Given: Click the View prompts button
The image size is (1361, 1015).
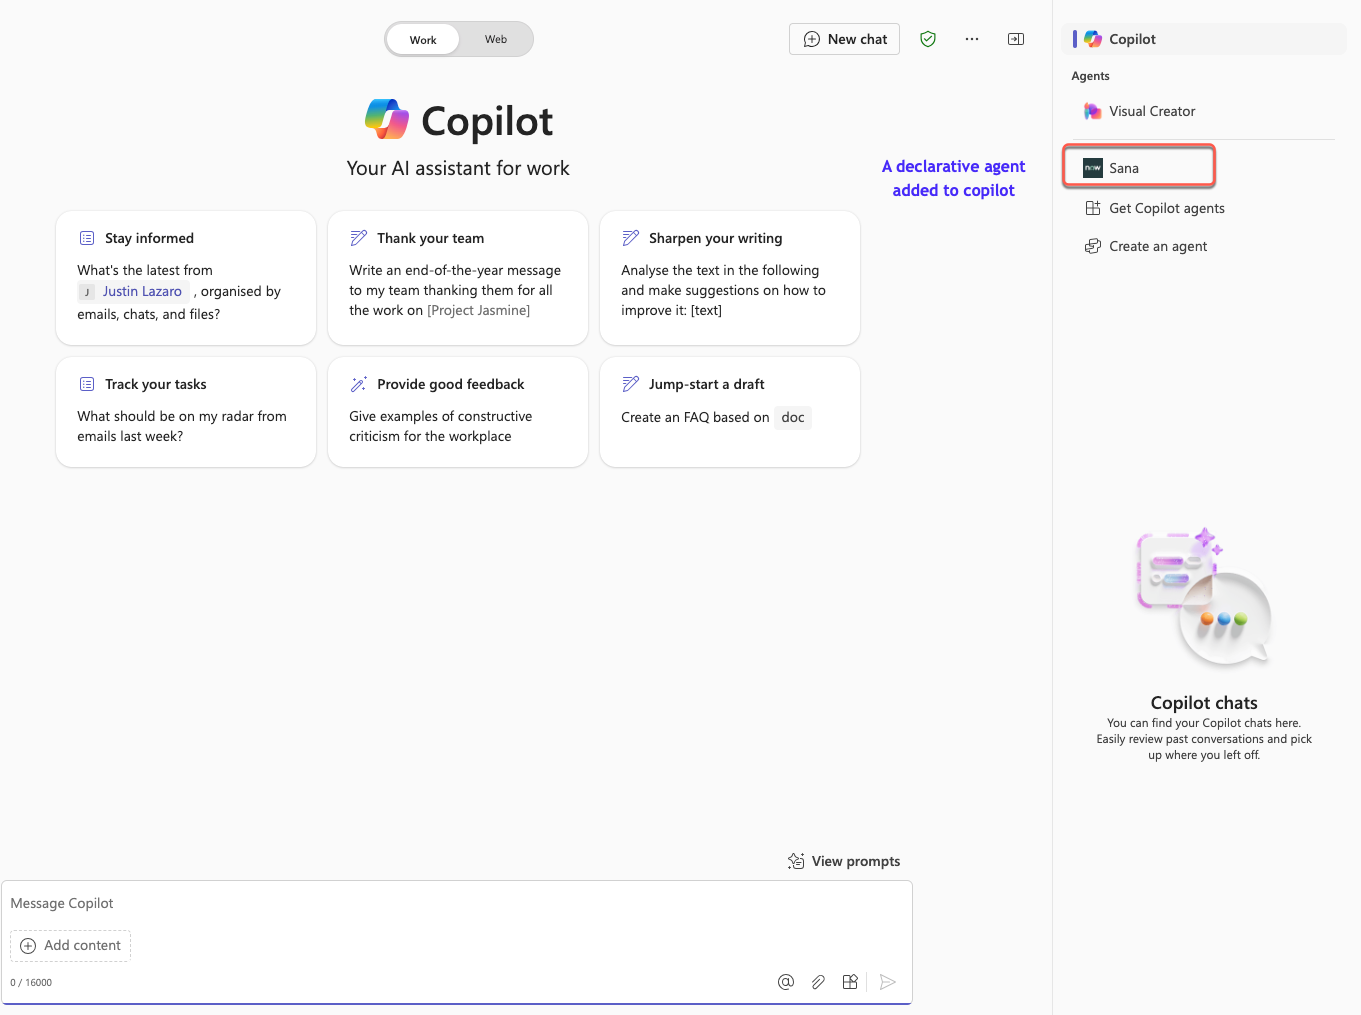Looking at the screenshot, I should click(x=844, y=861).
